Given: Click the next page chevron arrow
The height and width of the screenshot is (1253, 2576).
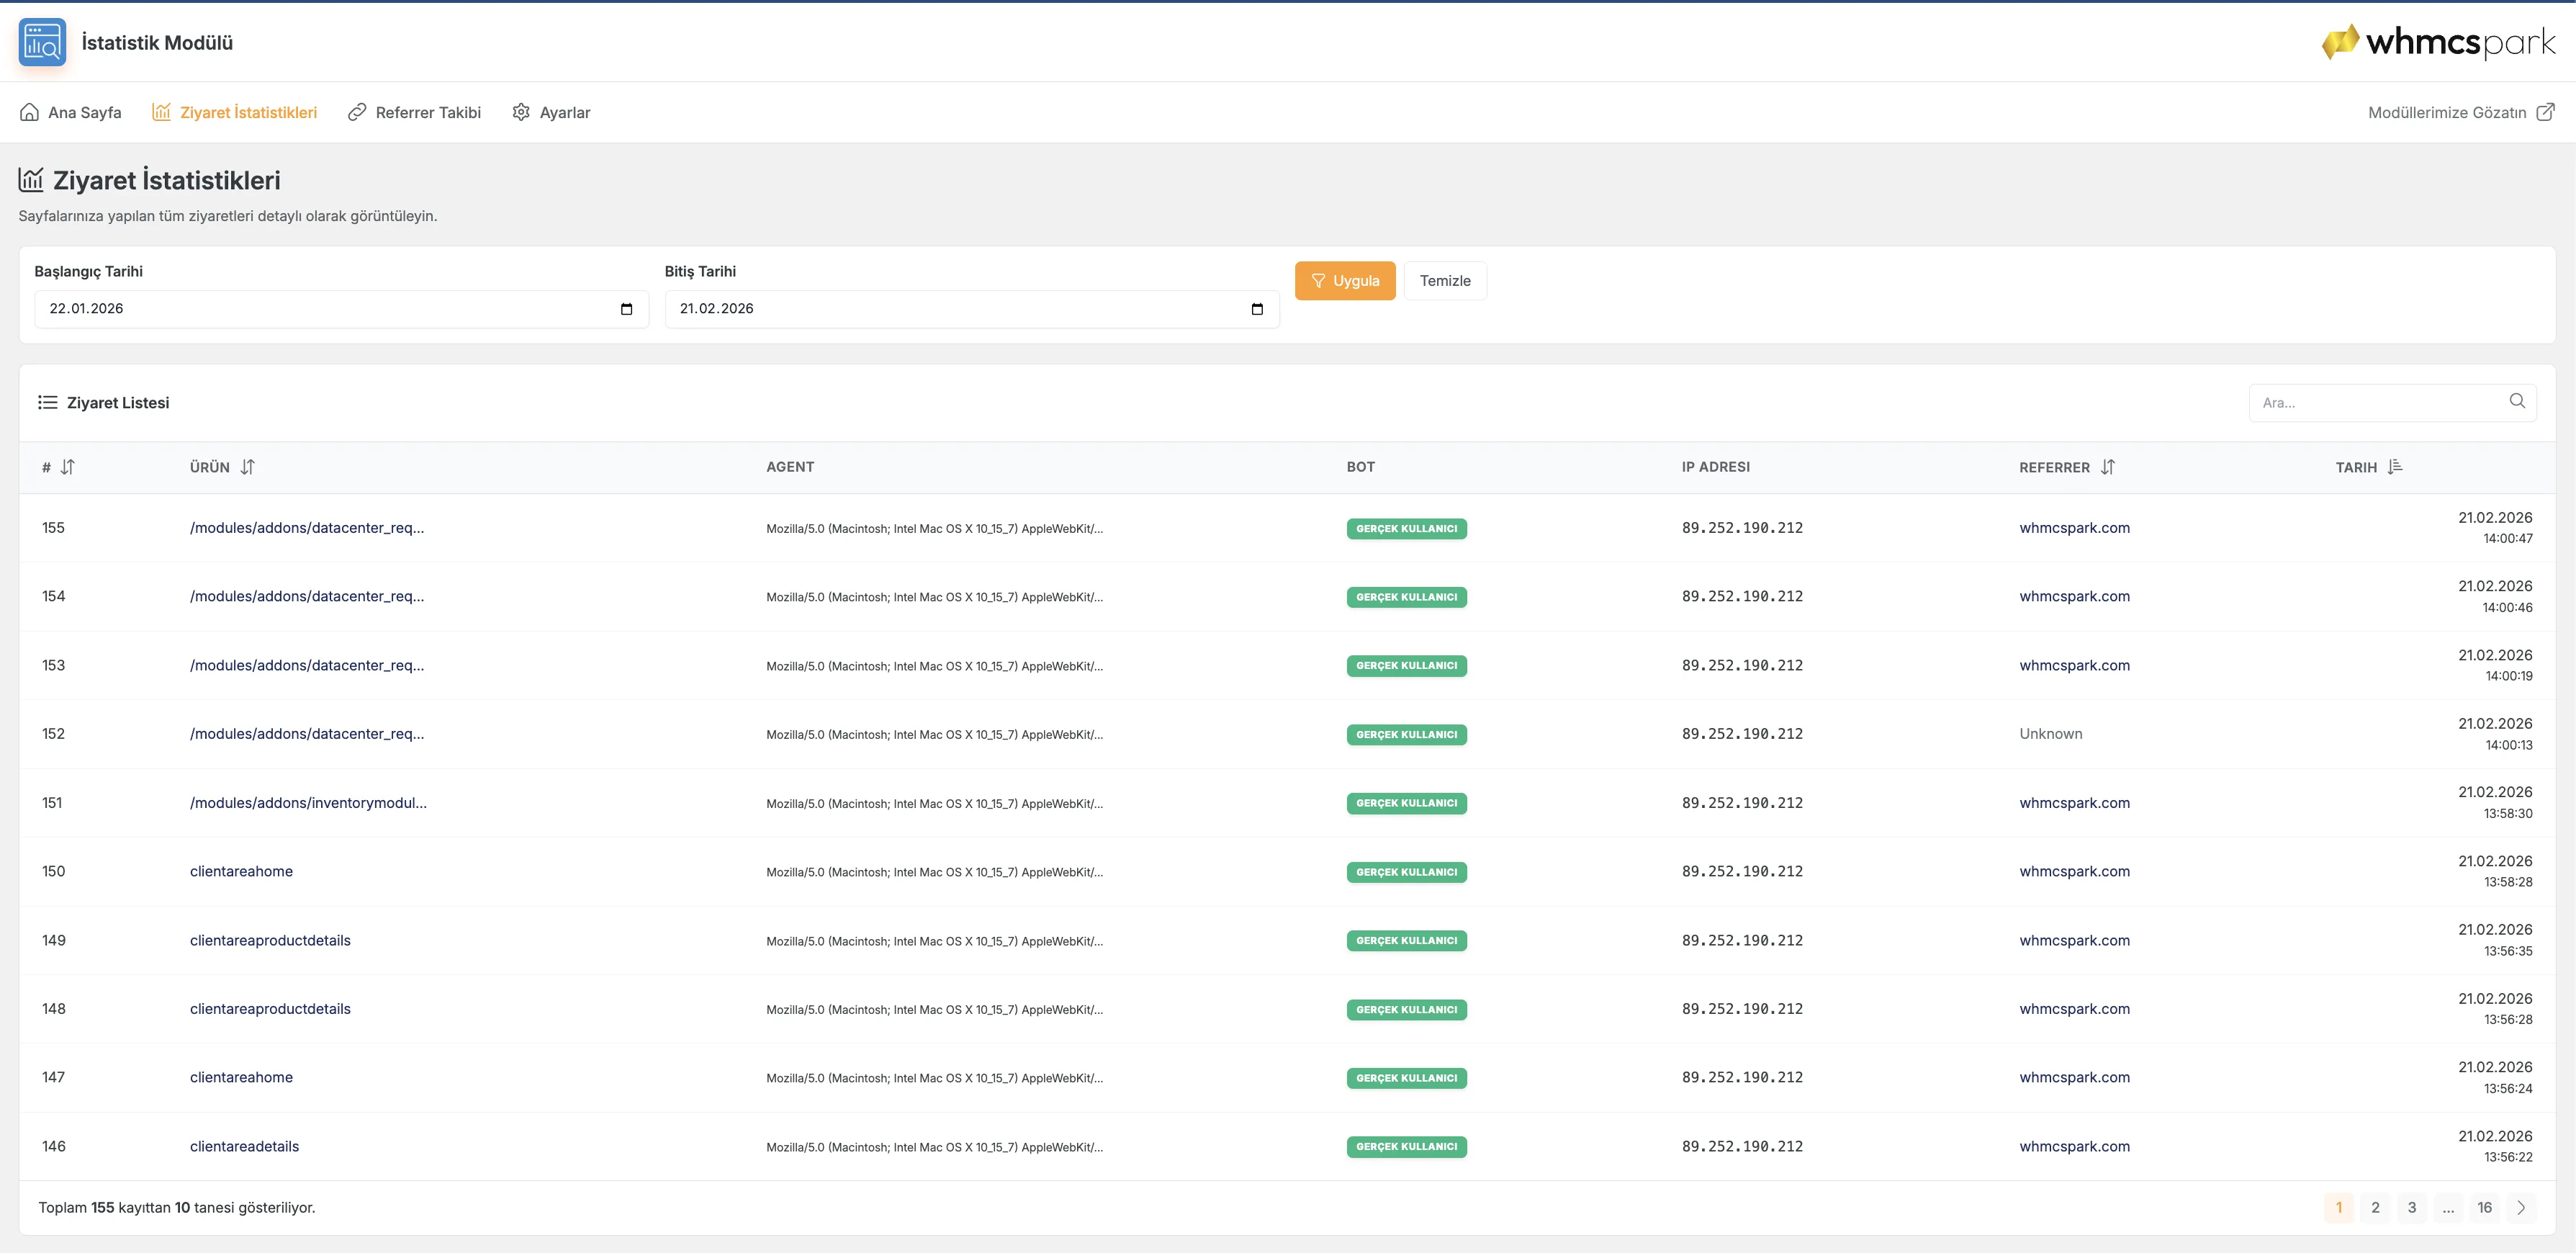Looking at the screenshot, I should tap(2521, 1207).
